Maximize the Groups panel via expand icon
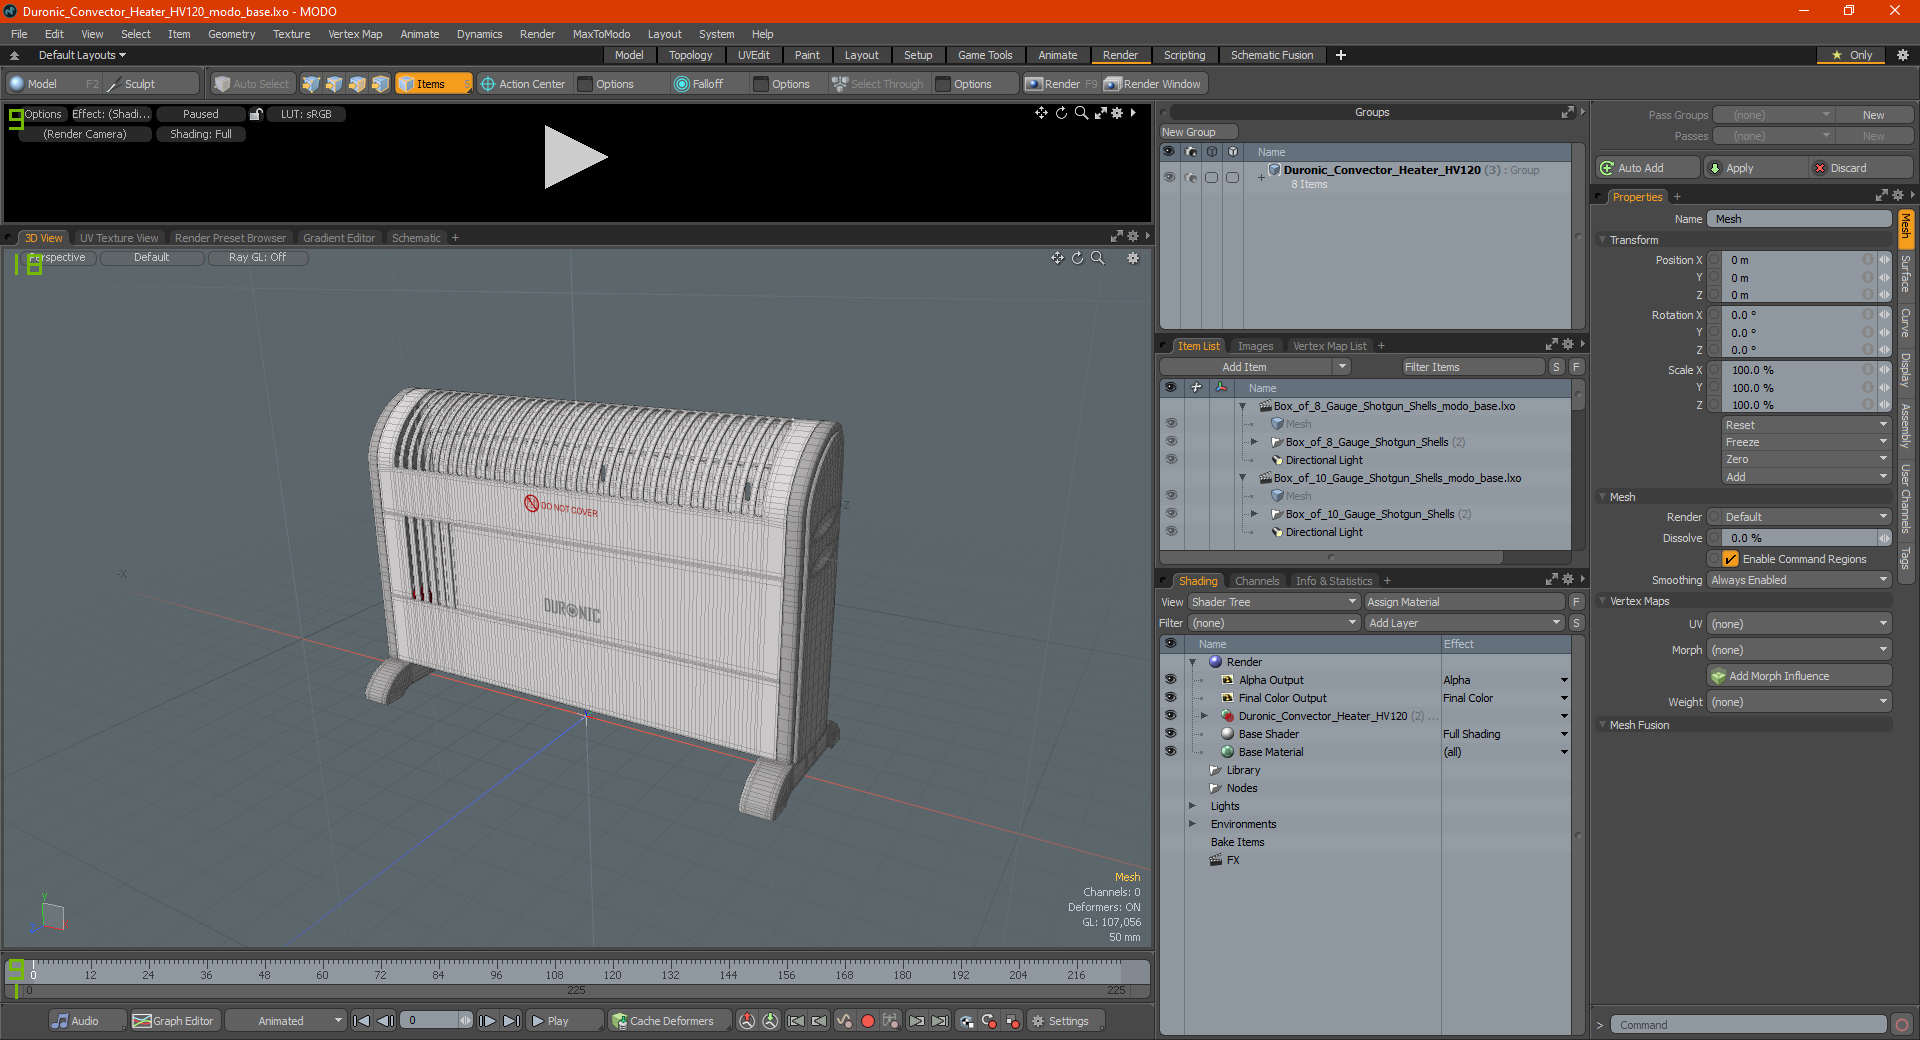The width and height of the screenshot is (1920, 1040). pos(1567,112)
